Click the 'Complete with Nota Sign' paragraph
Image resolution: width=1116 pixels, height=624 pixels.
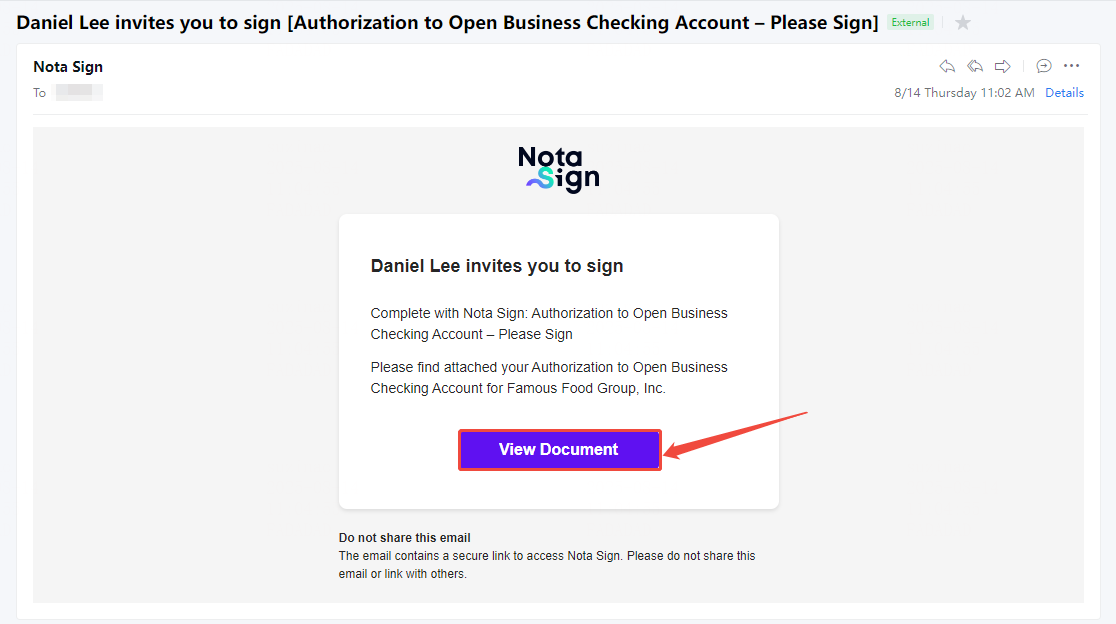[x=549, y=323]
